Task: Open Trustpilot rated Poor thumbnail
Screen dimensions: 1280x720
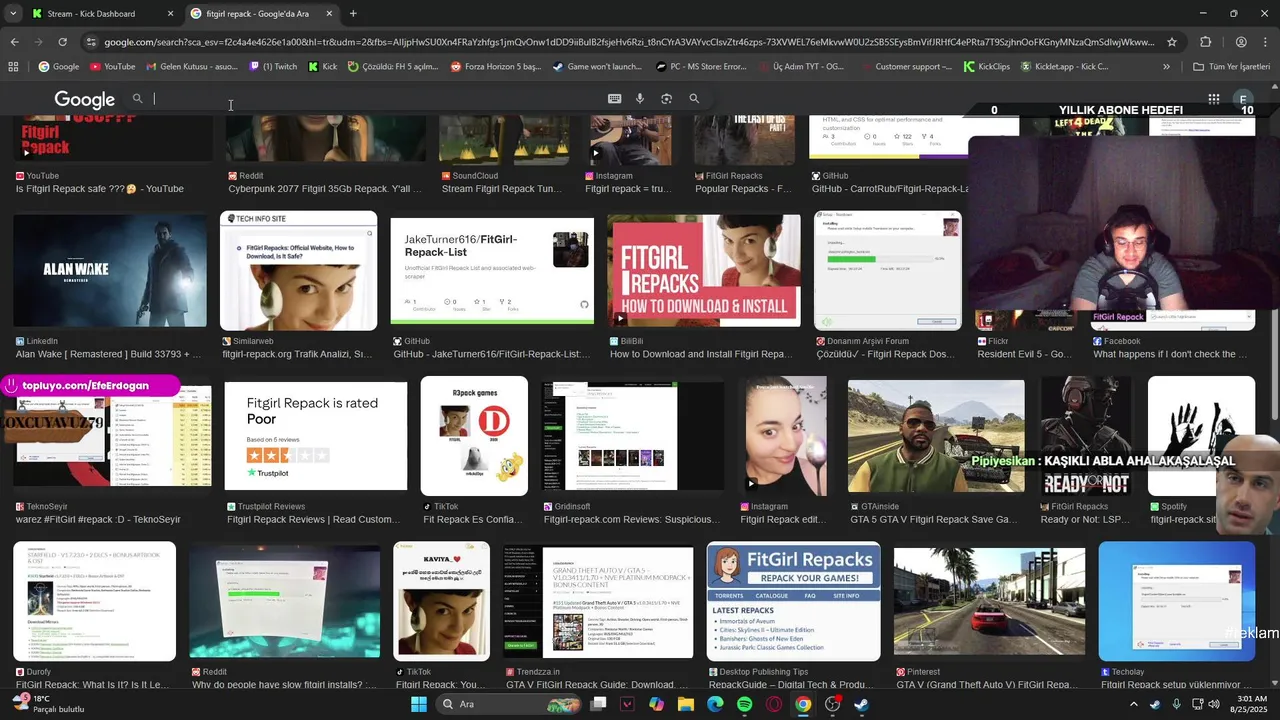Action: click(x=316, y=436)
